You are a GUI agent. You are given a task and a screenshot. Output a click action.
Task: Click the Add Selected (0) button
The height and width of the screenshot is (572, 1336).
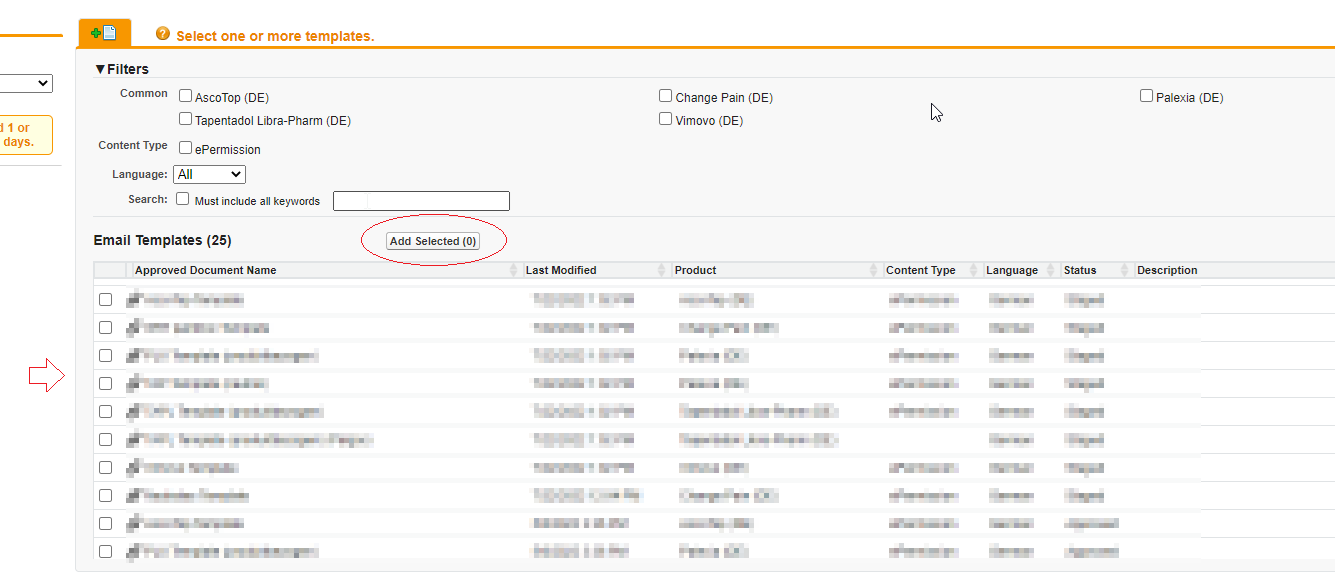point(433,241)
